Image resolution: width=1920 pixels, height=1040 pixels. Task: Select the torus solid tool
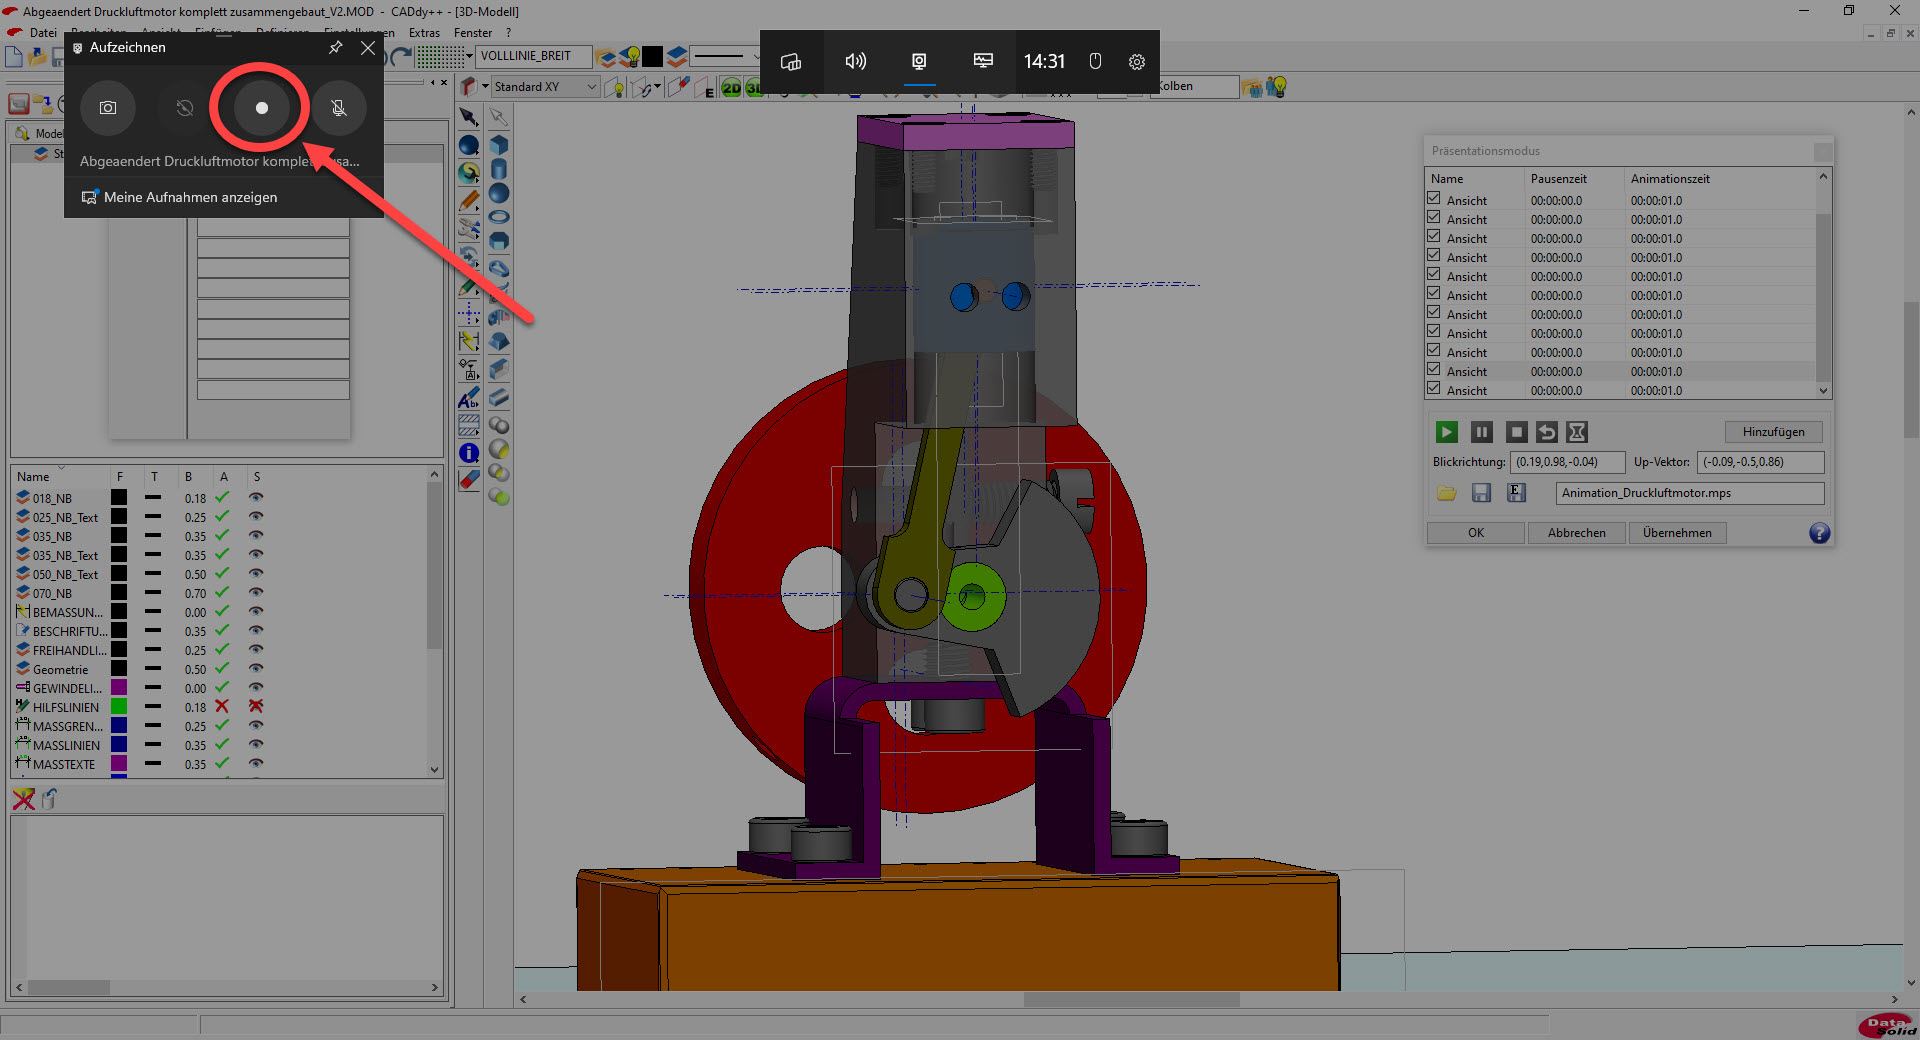(499, 217)
